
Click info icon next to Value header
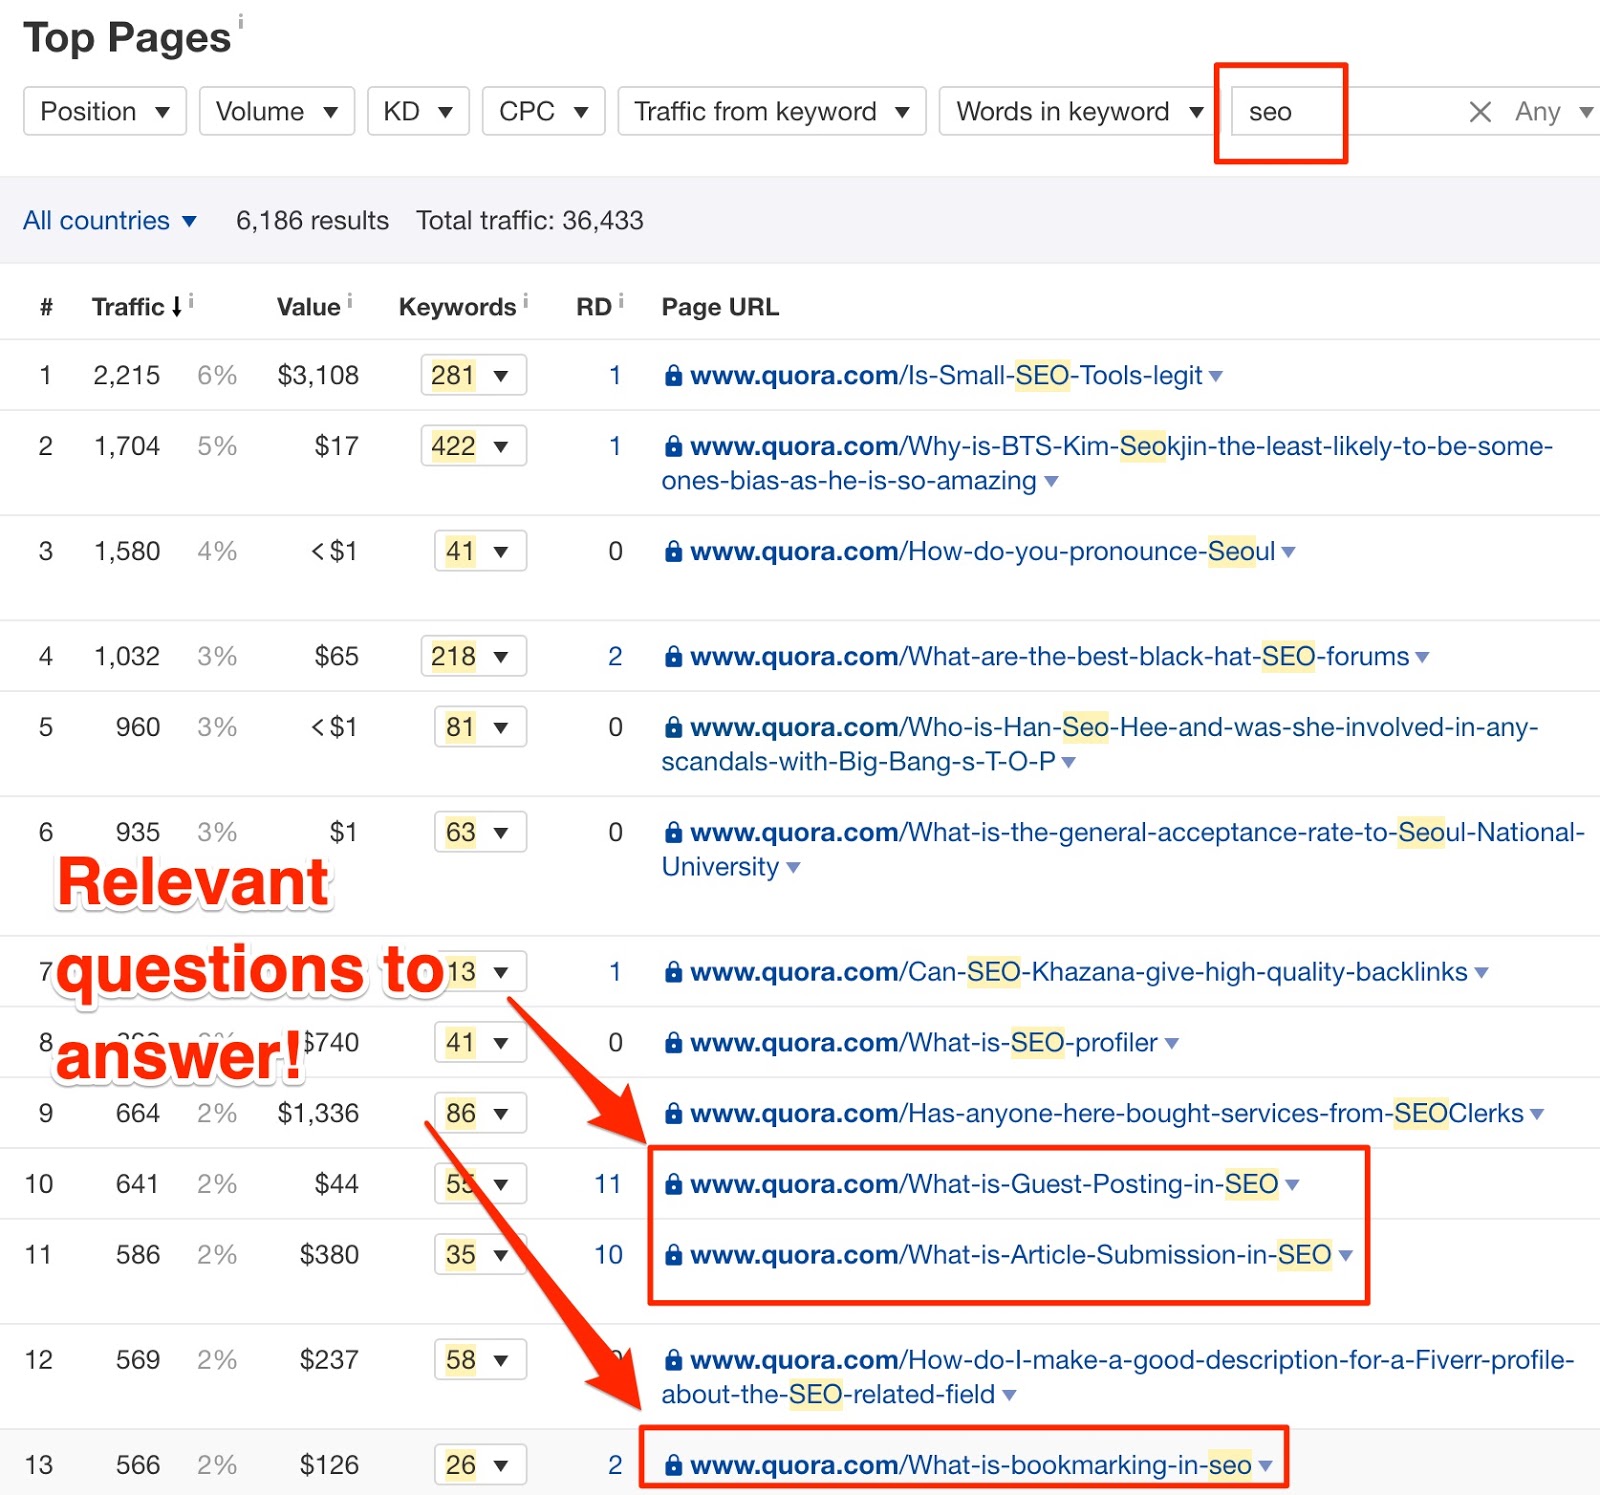(350, 300)
